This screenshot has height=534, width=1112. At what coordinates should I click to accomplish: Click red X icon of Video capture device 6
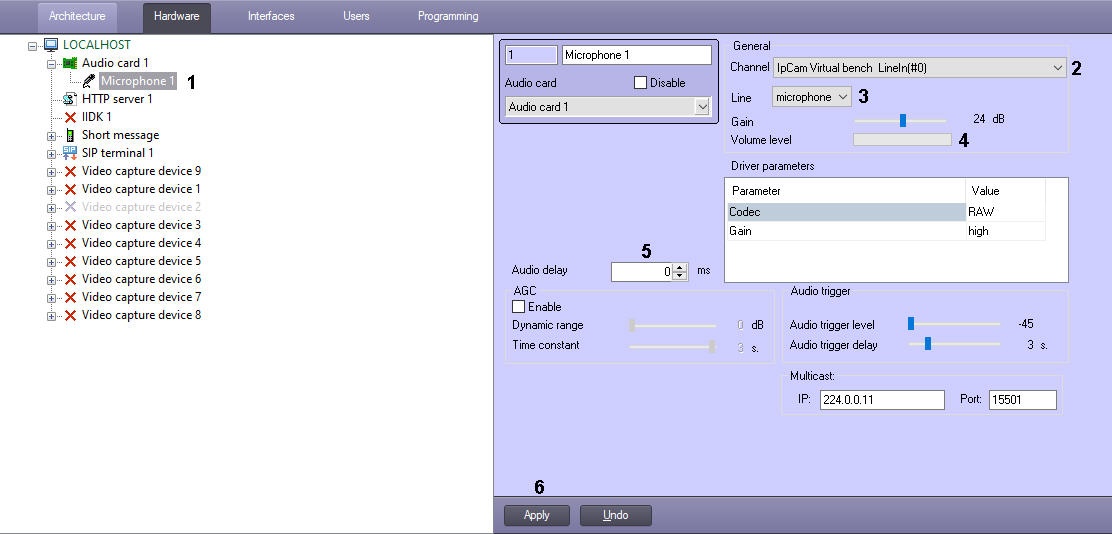click(x=70, y=279)
